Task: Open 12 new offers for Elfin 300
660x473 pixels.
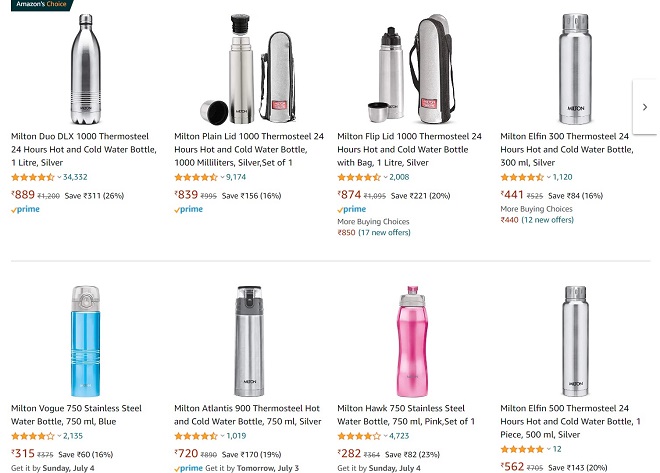Action: tap(548, 220)
